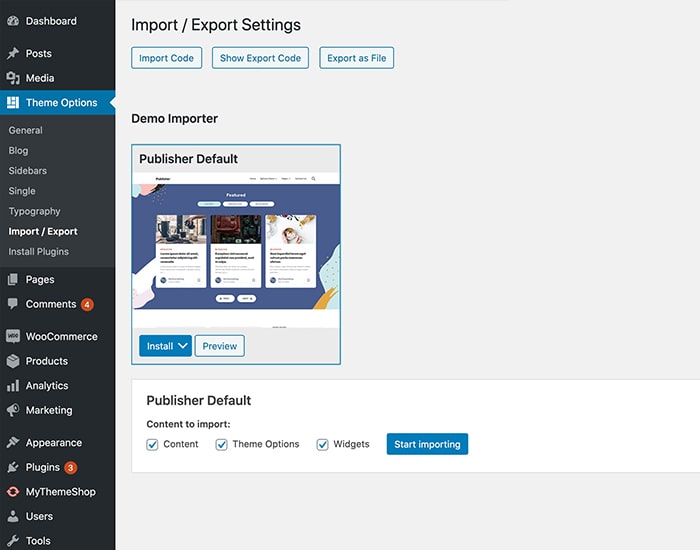
Task: Click the Comments speech bubble icon
Action: (13, 304)
